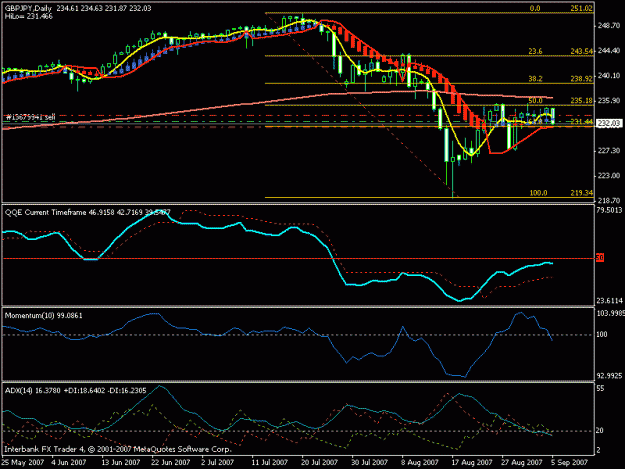This screenshot has height=469, width=625.
Task: Click the 20 Jul 2007 date label
Action: pos(319,463)
